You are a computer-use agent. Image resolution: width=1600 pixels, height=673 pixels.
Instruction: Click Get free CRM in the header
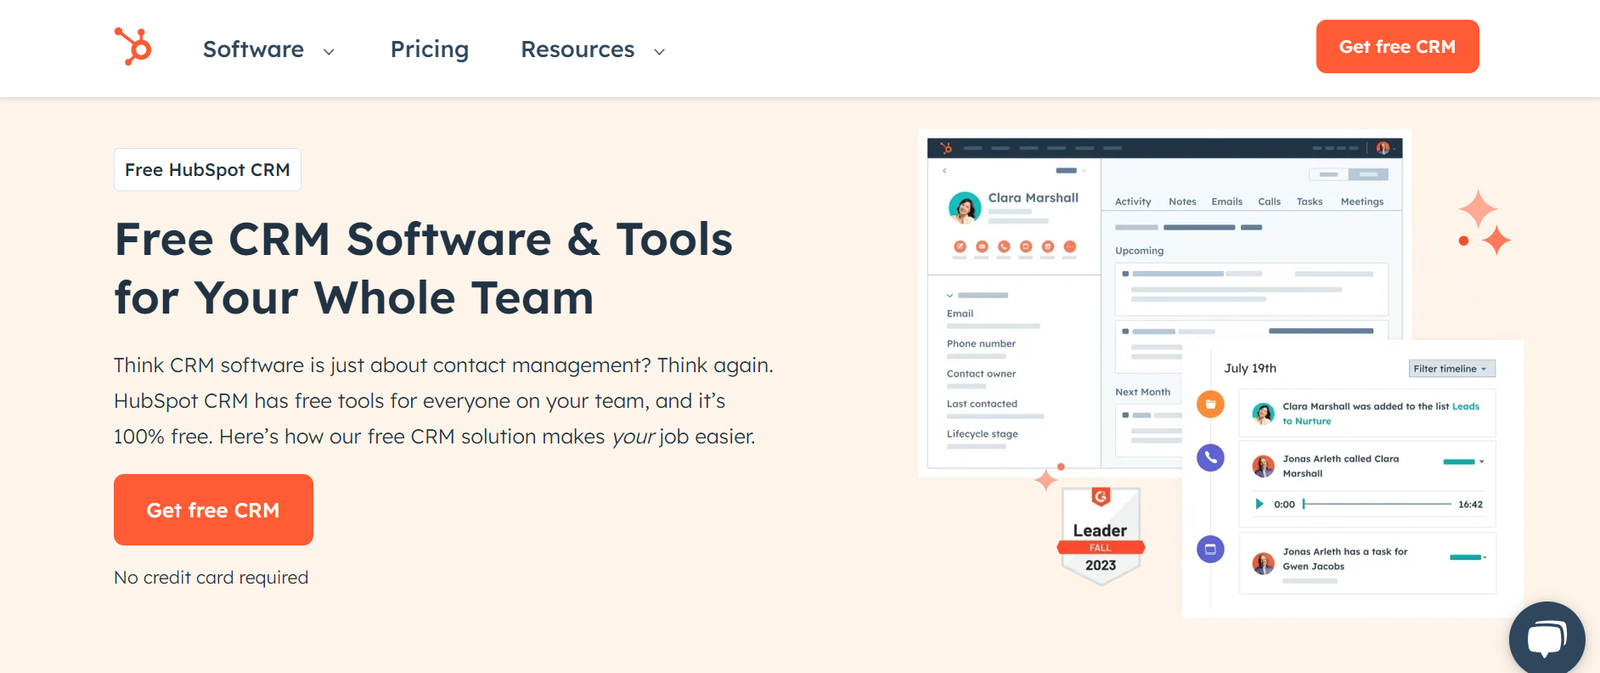[1397, 47]
